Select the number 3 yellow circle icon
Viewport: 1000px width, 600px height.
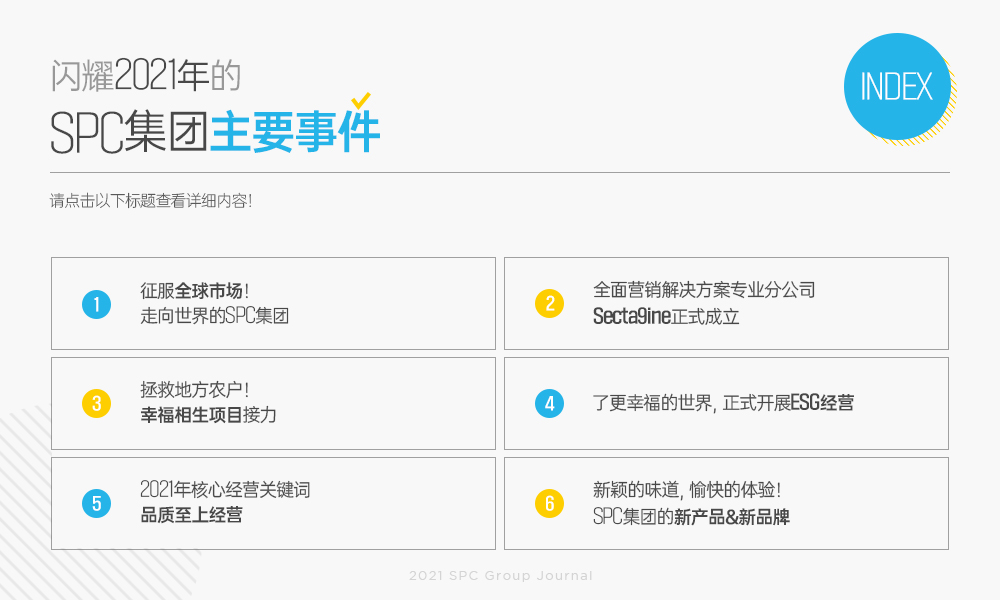point(96,403)
